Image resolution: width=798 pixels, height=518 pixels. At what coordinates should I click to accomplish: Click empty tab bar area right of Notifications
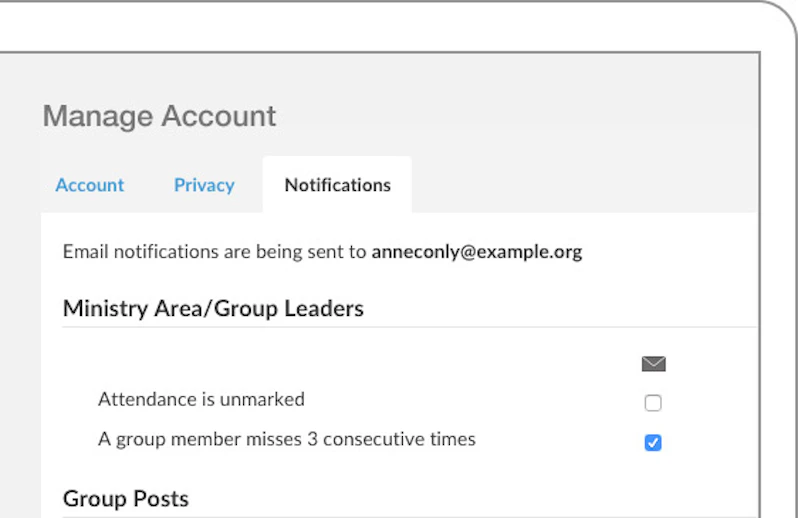[x=580, y=185]
